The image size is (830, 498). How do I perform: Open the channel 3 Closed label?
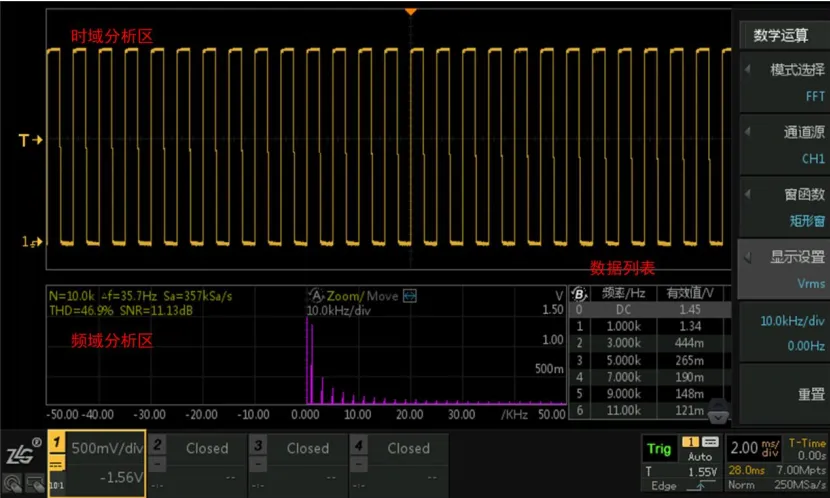pos(308,449)
